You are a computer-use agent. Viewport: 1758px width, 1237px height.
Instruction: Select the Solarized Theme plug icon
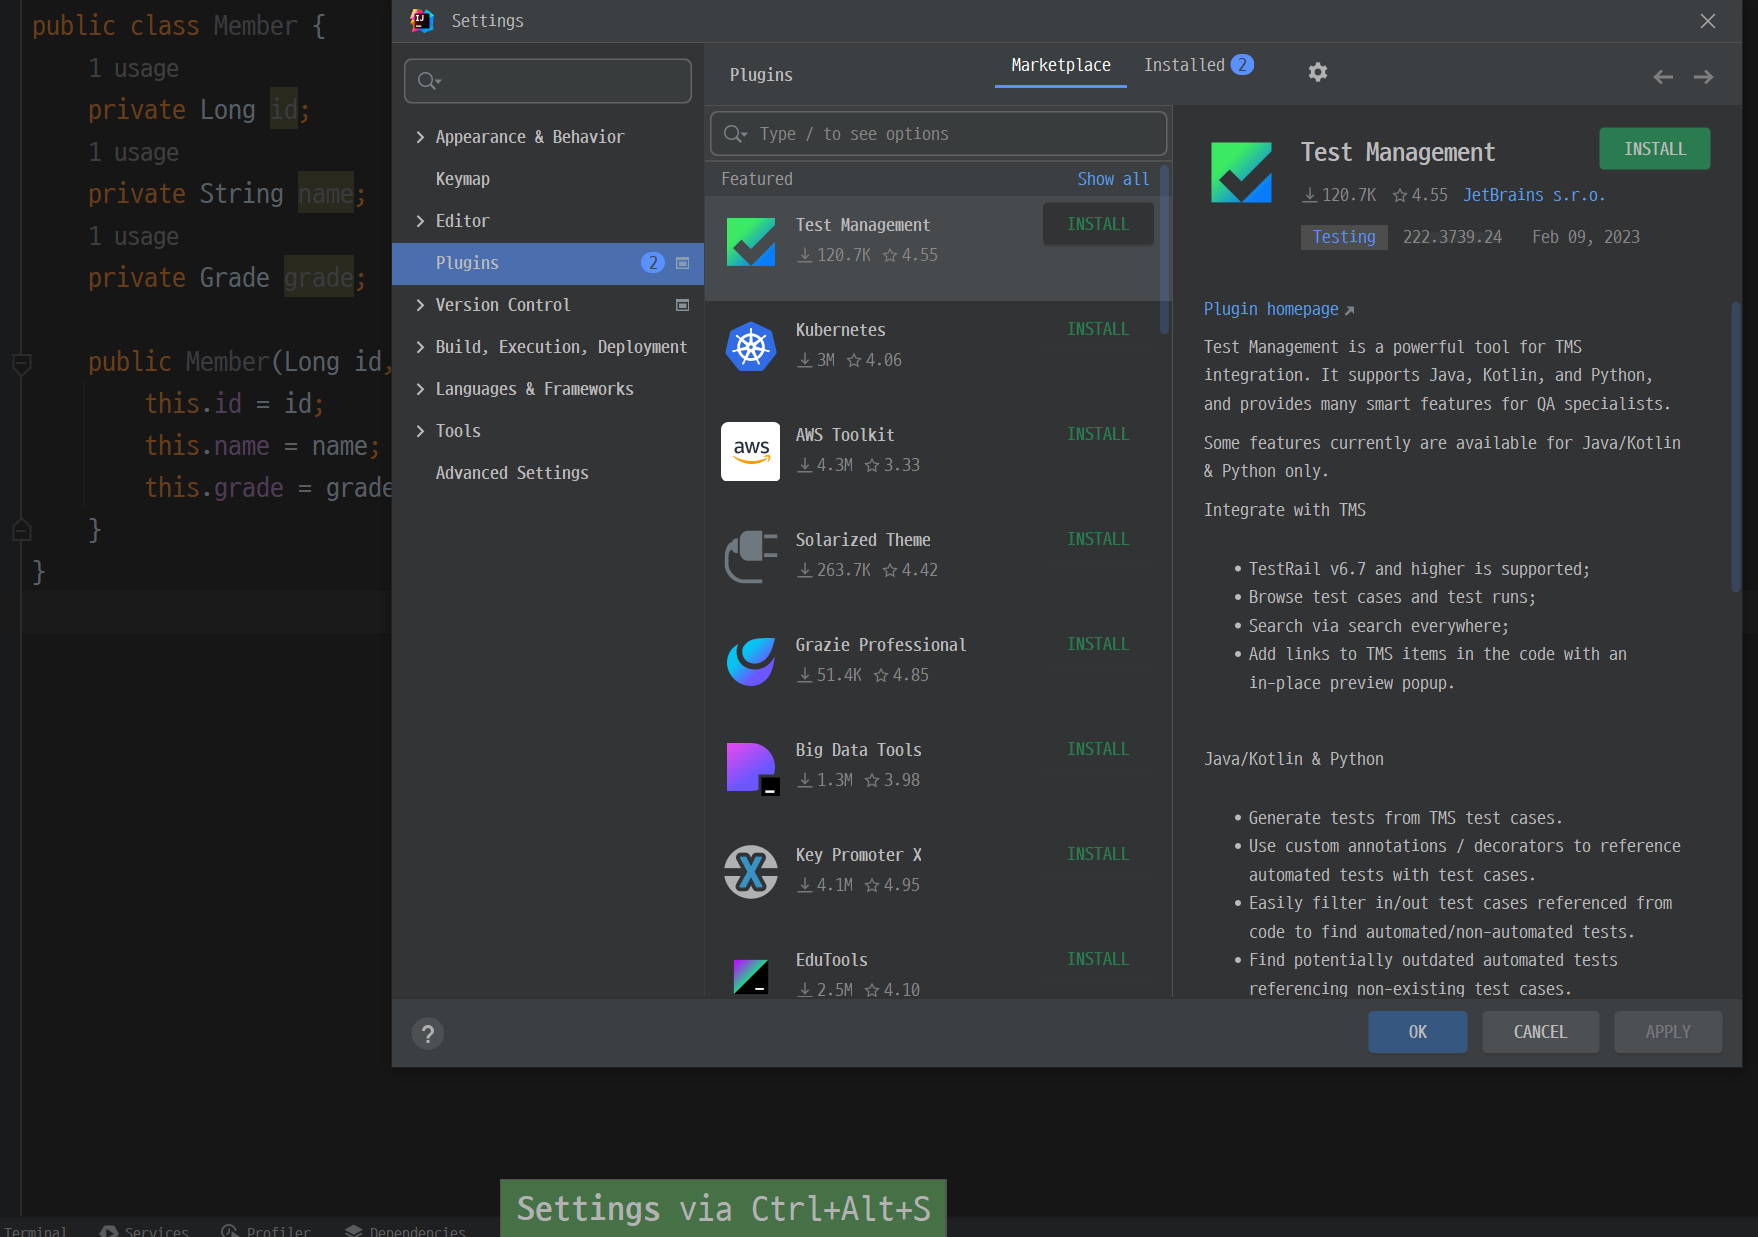[751, 557]
